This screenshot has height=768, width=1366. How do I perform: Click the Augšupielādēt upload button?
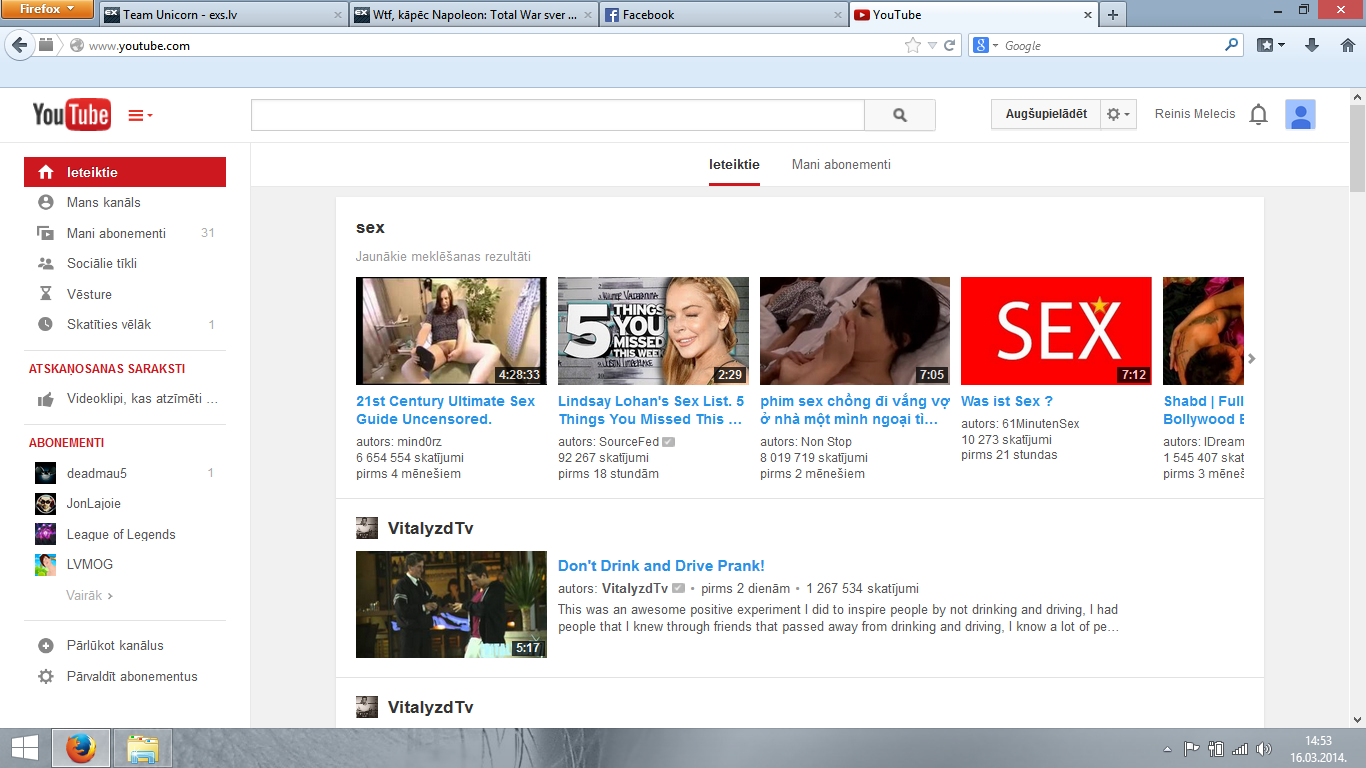[1046, 114]
